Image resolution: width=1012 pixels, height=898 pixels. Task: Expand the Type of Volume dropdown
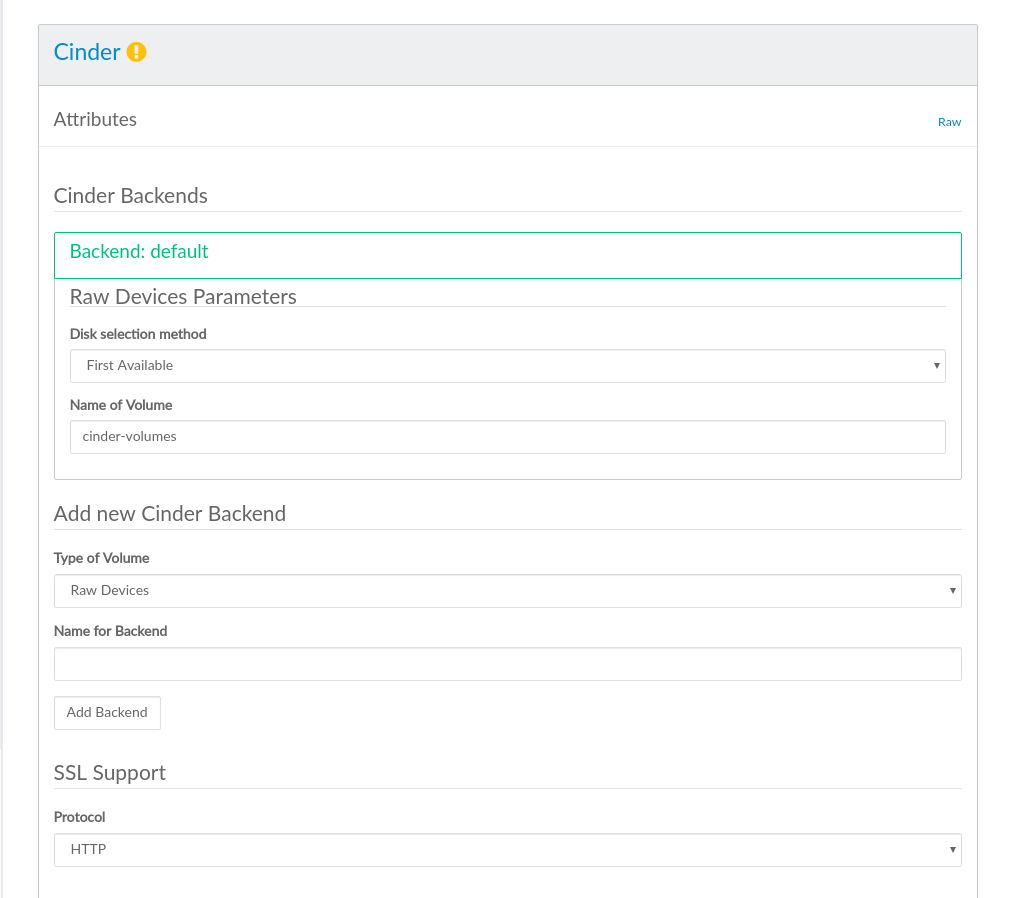(507, 591)
